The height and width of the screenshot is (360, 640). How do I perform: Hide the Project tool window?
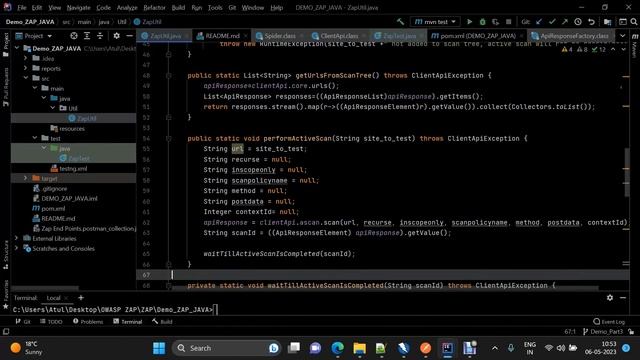pyautogui.click(x=129, y=36)
